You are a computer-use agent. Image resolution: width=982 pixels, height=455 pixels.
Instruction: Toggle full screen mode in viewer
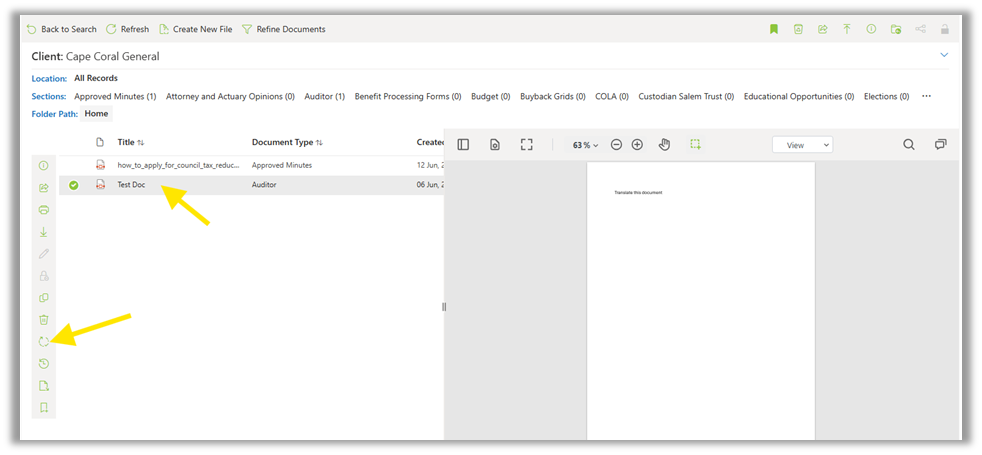(x=527, y=145)
